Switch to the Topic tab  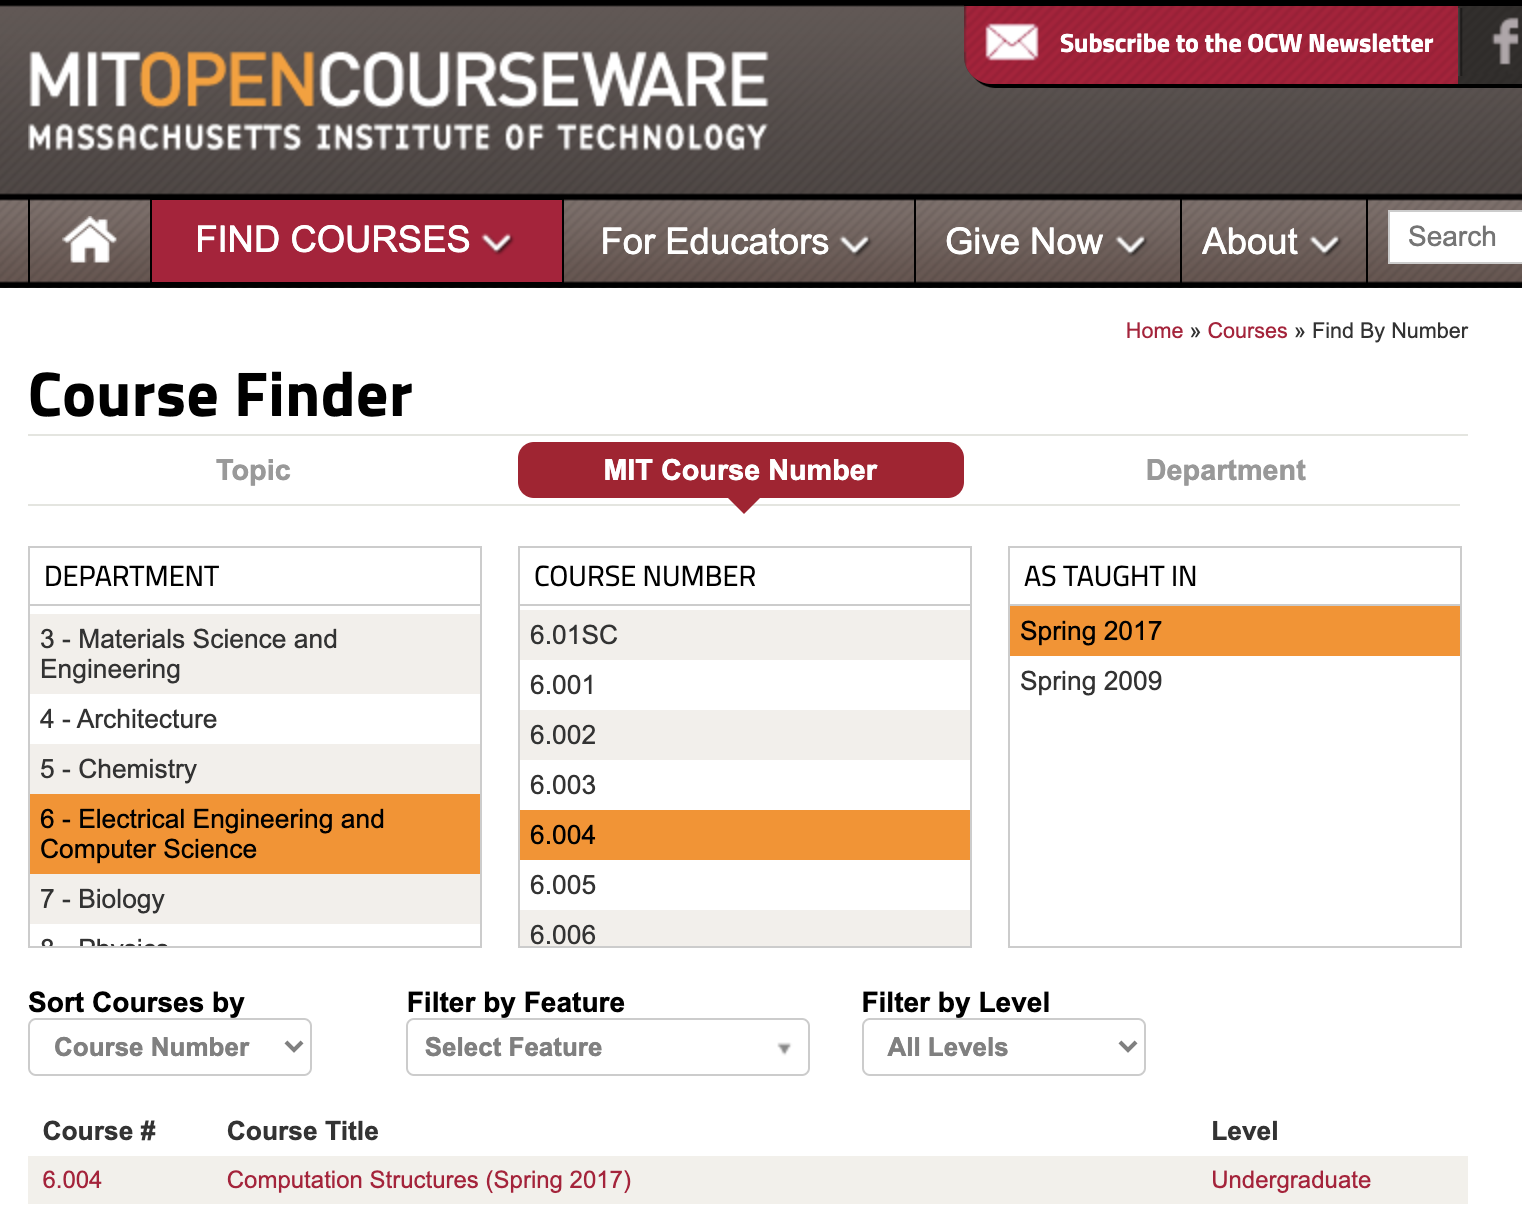253,470
